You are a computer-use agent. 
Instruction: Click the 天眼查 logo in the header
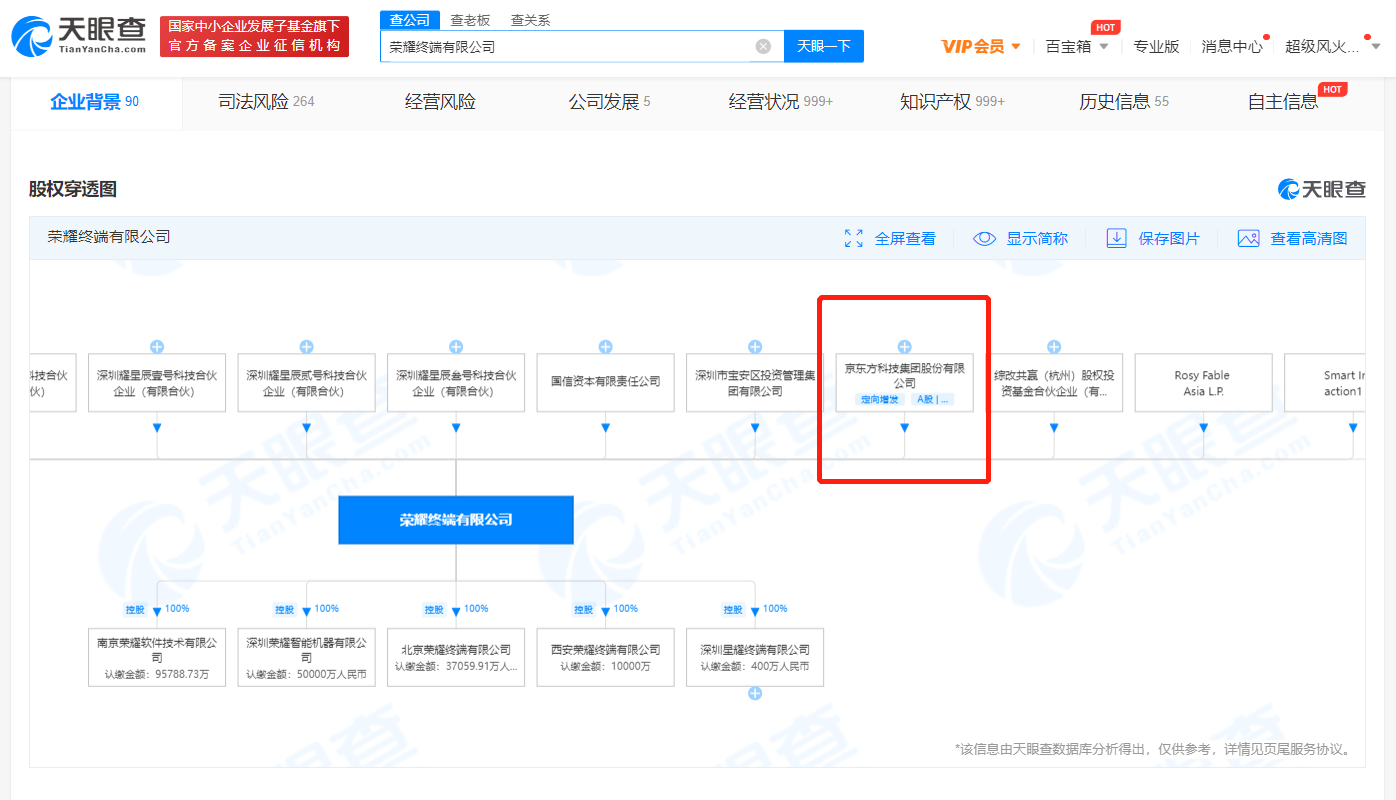click(x=78, y=36)
